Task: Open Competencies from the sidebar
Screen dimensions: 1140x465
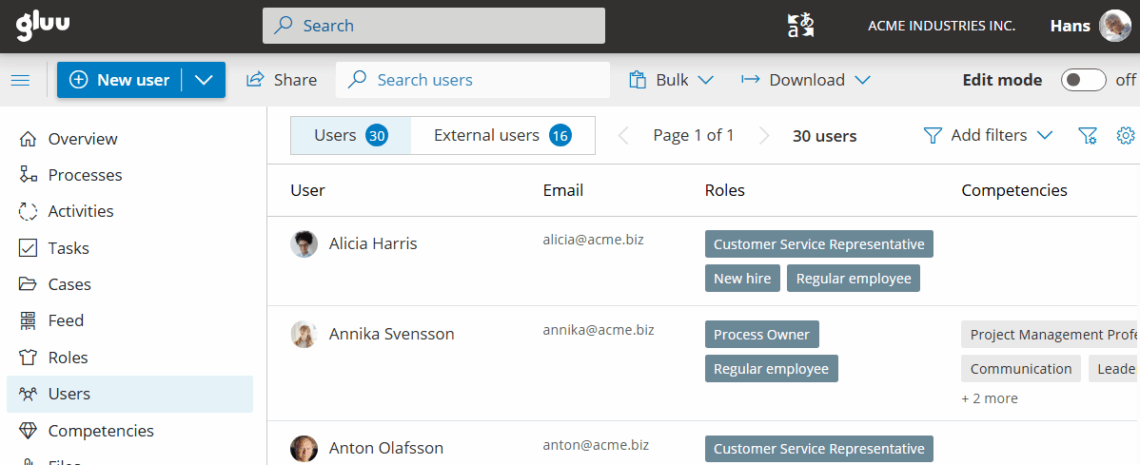Action: [100, 431]
